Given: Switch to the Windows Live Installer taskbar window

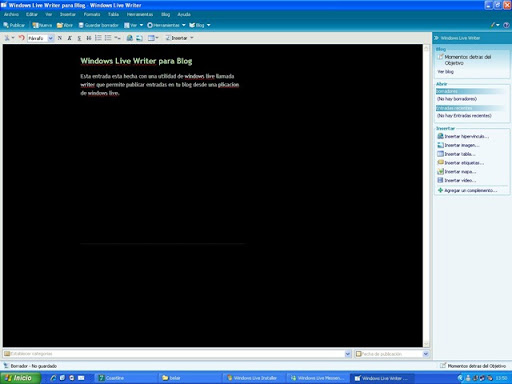Looking at the screenshot, I should click(x=254, y=378).
